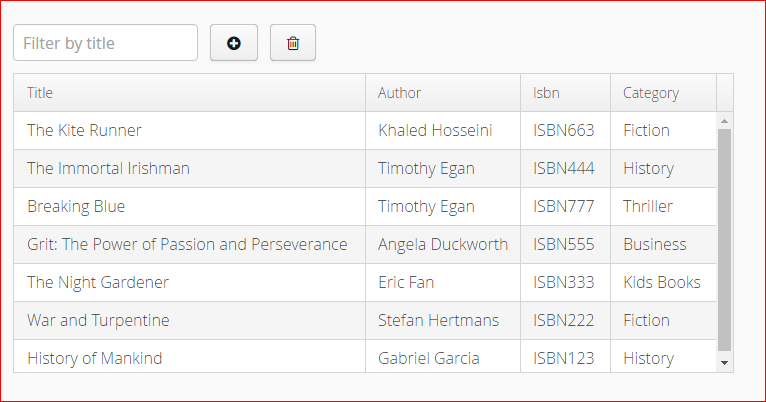
Task: Select The Night Gardener row
Action: point(365,282)
